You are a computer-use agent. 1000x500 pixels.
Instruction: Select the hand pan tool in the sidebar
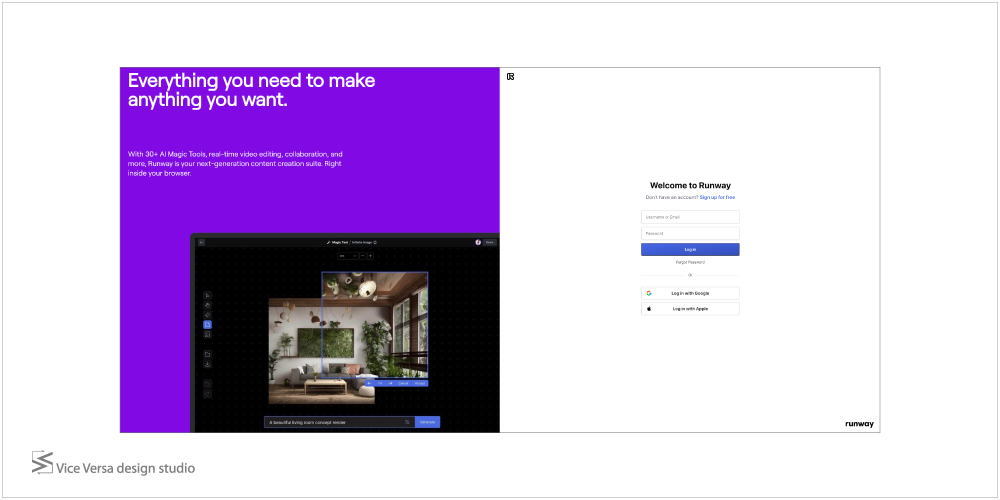coord(207,305)
